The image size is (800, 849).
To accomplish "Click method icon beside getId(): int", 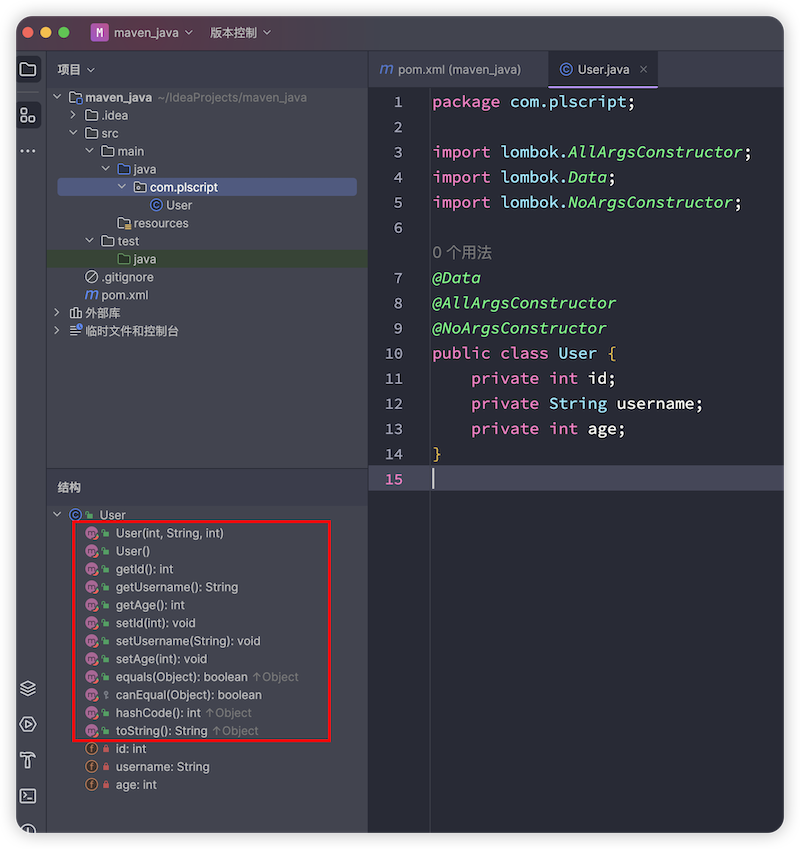I will [91, 569].
